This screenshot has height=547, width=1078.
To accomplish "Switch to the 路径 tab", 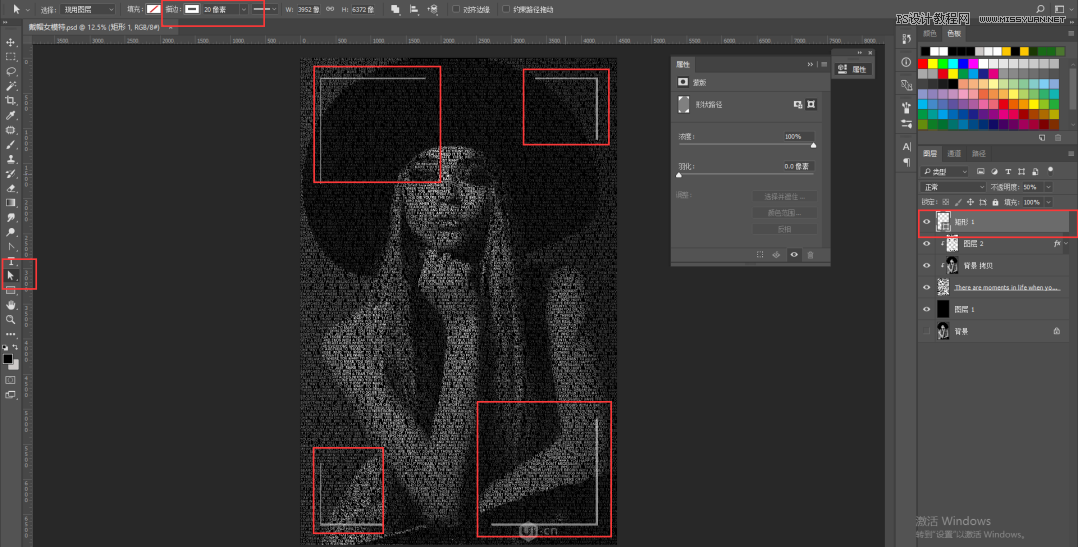I will (x=979, y=153).
